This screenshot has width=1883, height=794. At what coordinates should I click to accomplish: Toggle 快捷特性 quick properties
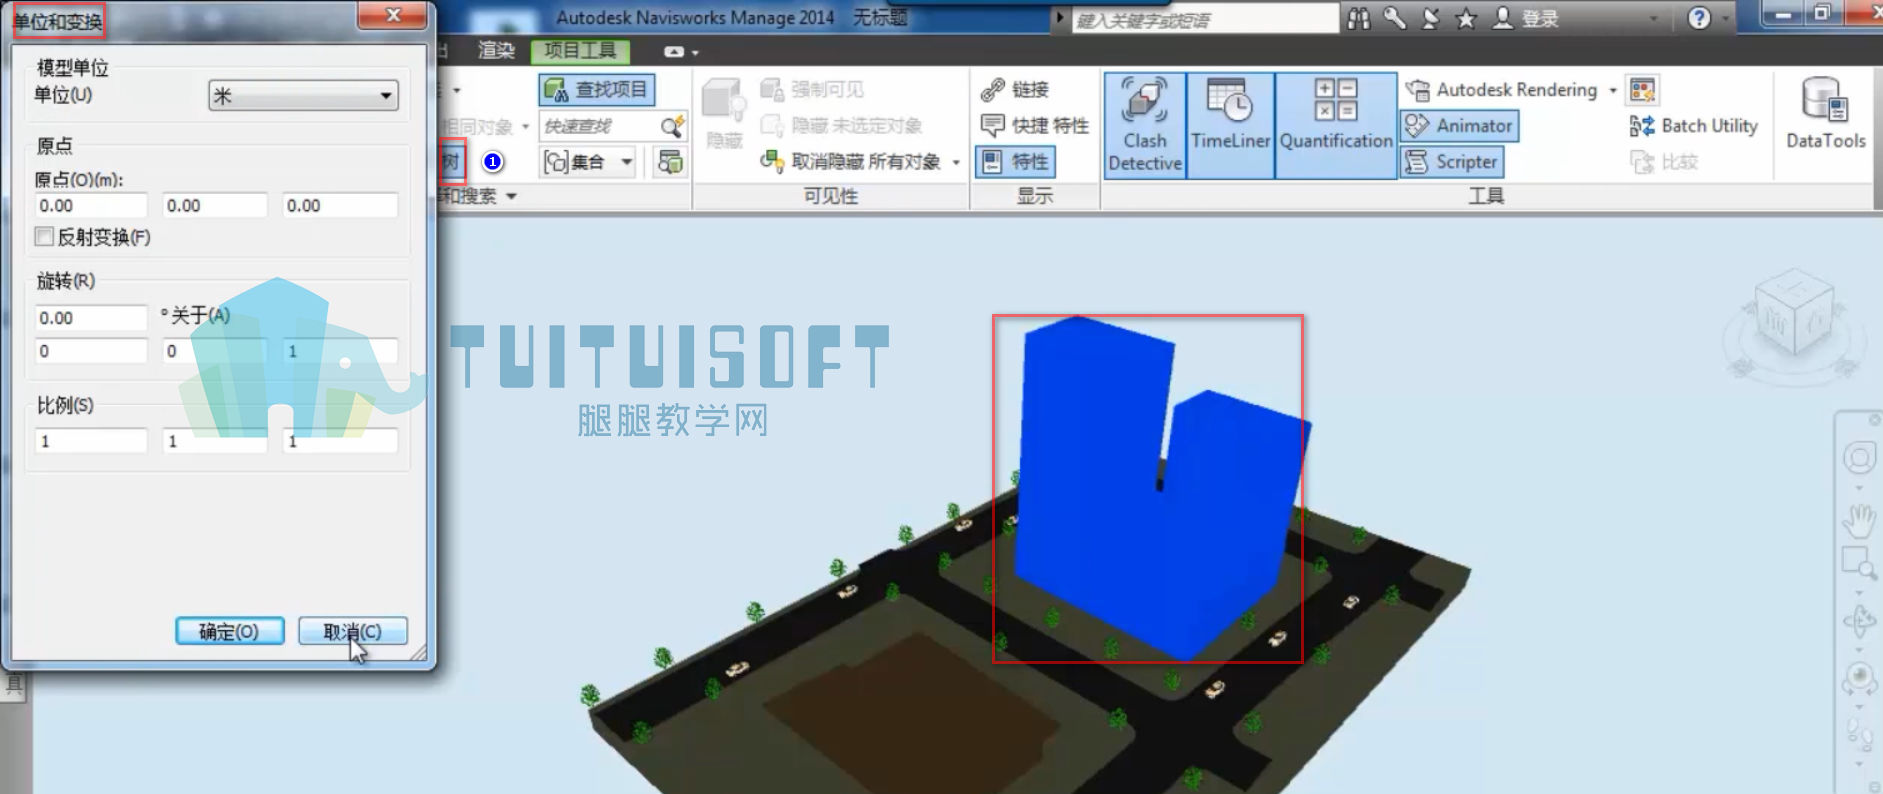pyautogui.click(x=1034, y=126)
